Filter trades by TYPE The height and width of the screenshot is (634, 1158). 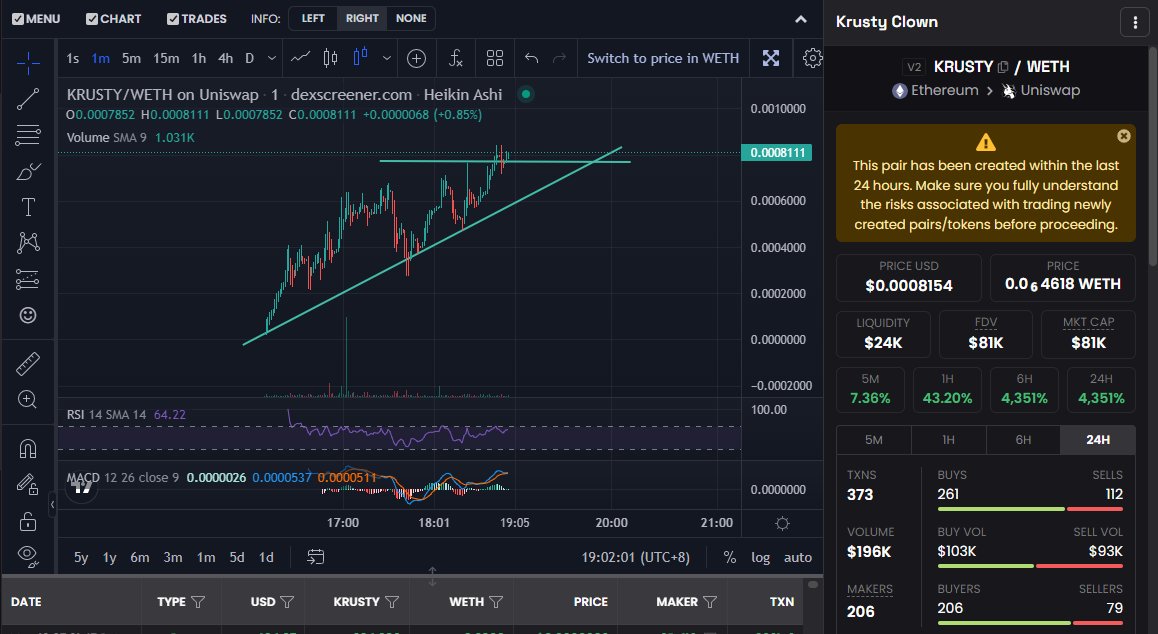[198, 602]
